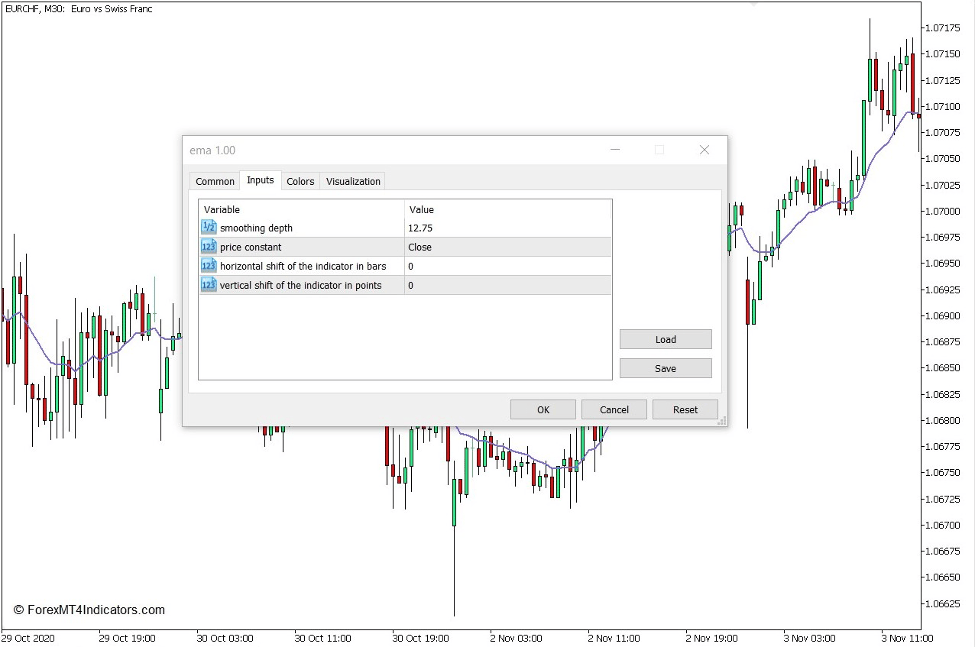Open the Visualization tab
Image resolution: width=977 pixels, height=647 pixels.
click(353, 181)
